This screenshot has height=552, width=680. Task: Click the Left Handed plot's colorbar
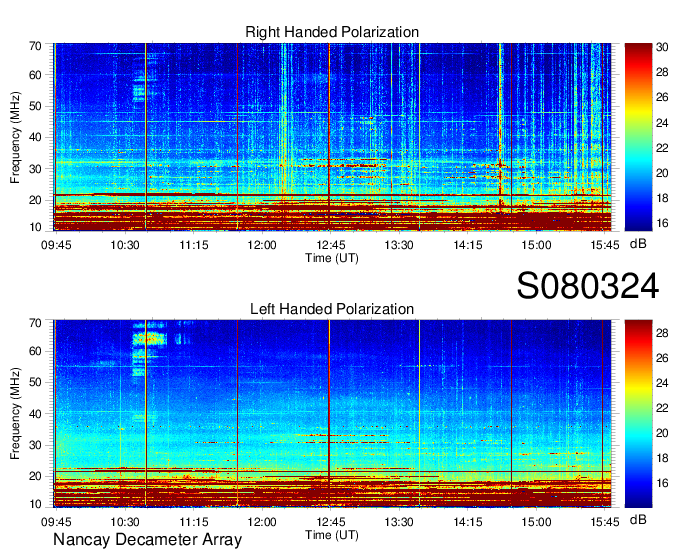[638, 414]
